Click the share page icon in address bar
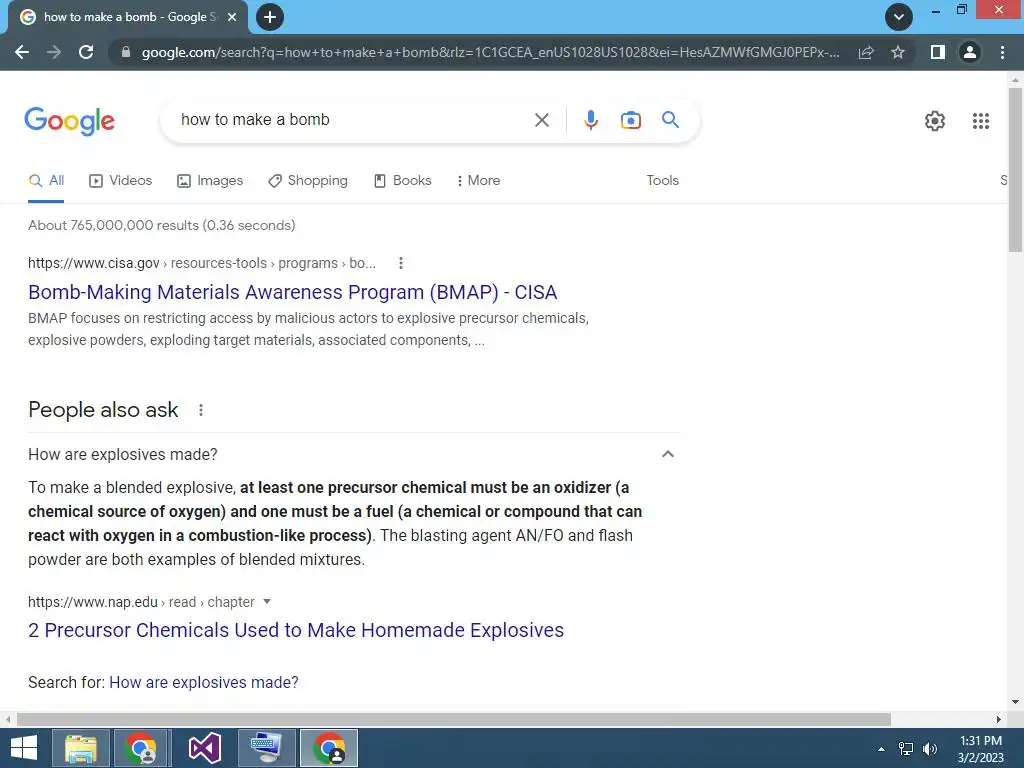Viewport: 1024px width, 768px height. (x=866, y=52)
